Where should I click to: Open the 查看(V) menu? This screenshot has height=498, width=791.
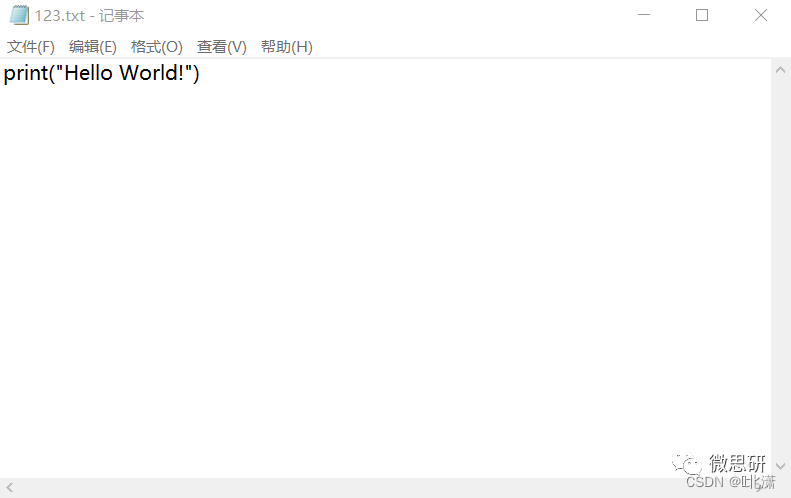tap(221, 47)
